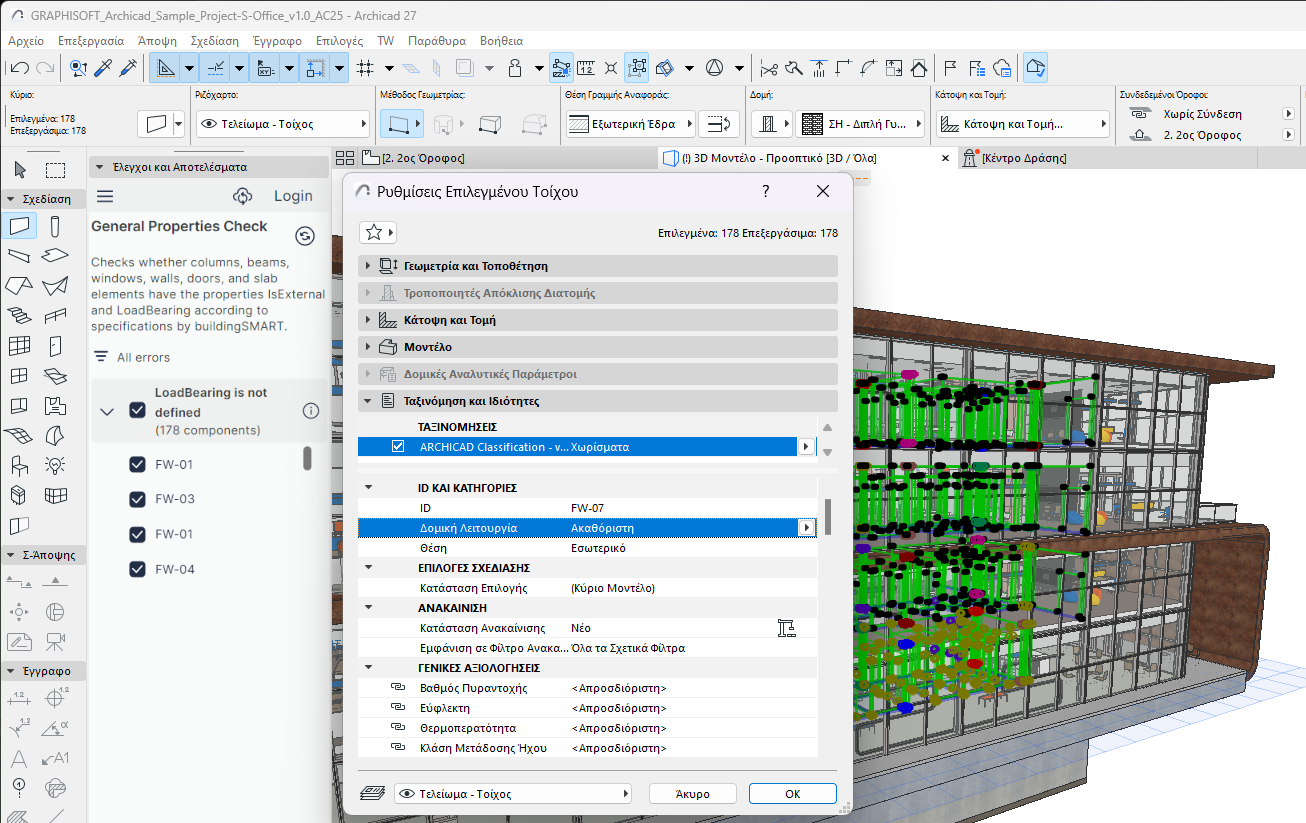Viewport: 1306px width, 823px height.
Task: Select the Marquee tool
Action: (55, 170)
